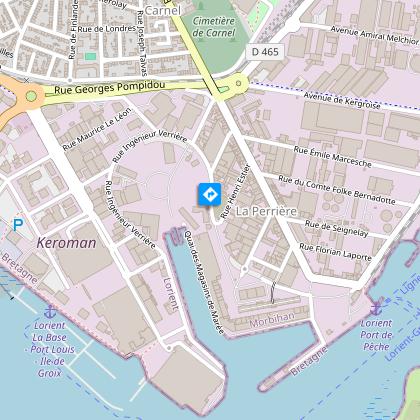Click the blue parking P icon

pos(18,225)
